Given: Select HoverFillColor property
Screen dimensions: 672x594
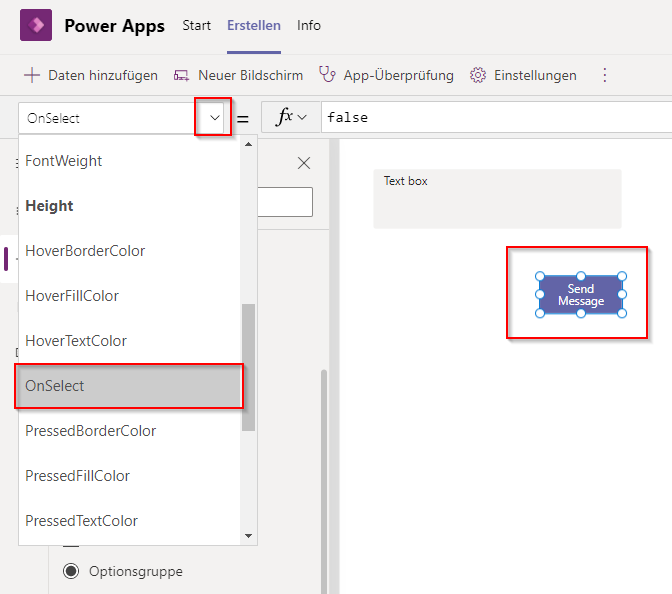Looking at the screenshot, I should tap(129, 296).
